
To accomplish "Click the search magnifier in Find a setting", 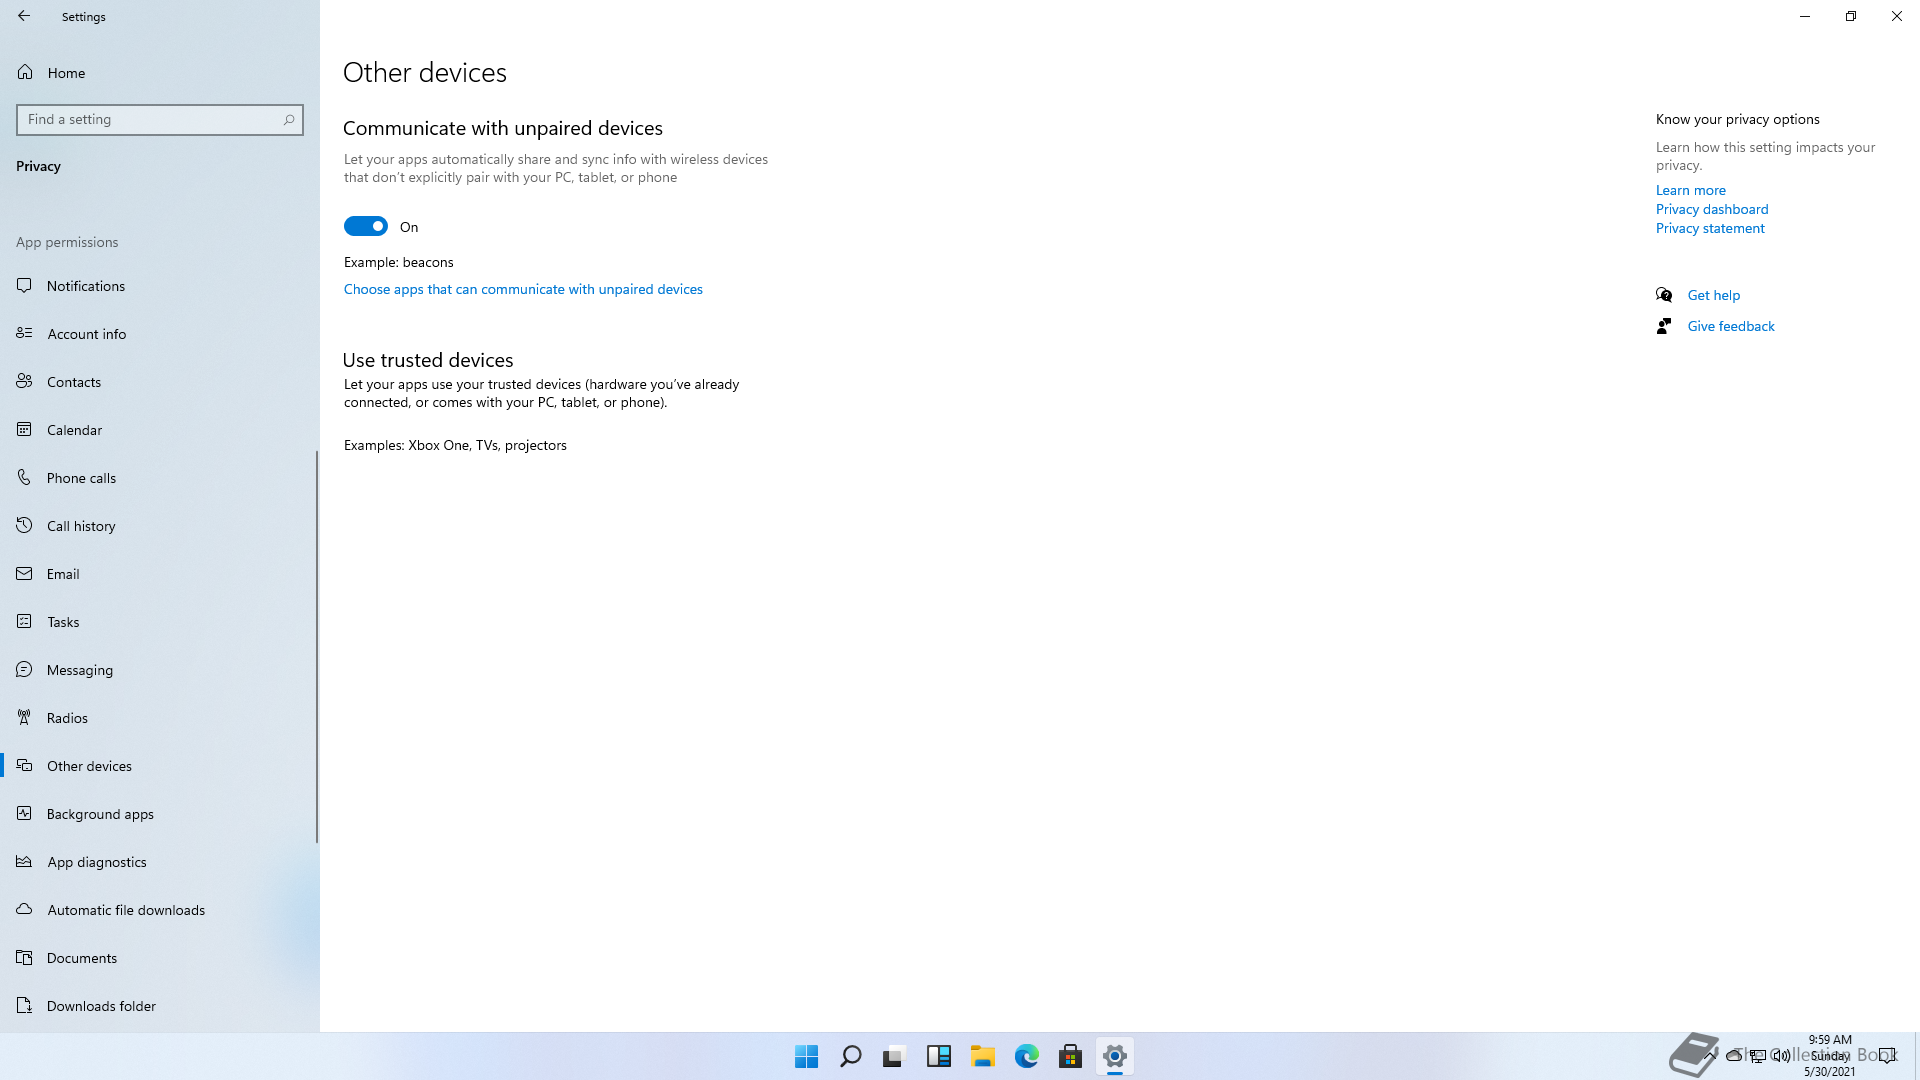I will (289, 120).
